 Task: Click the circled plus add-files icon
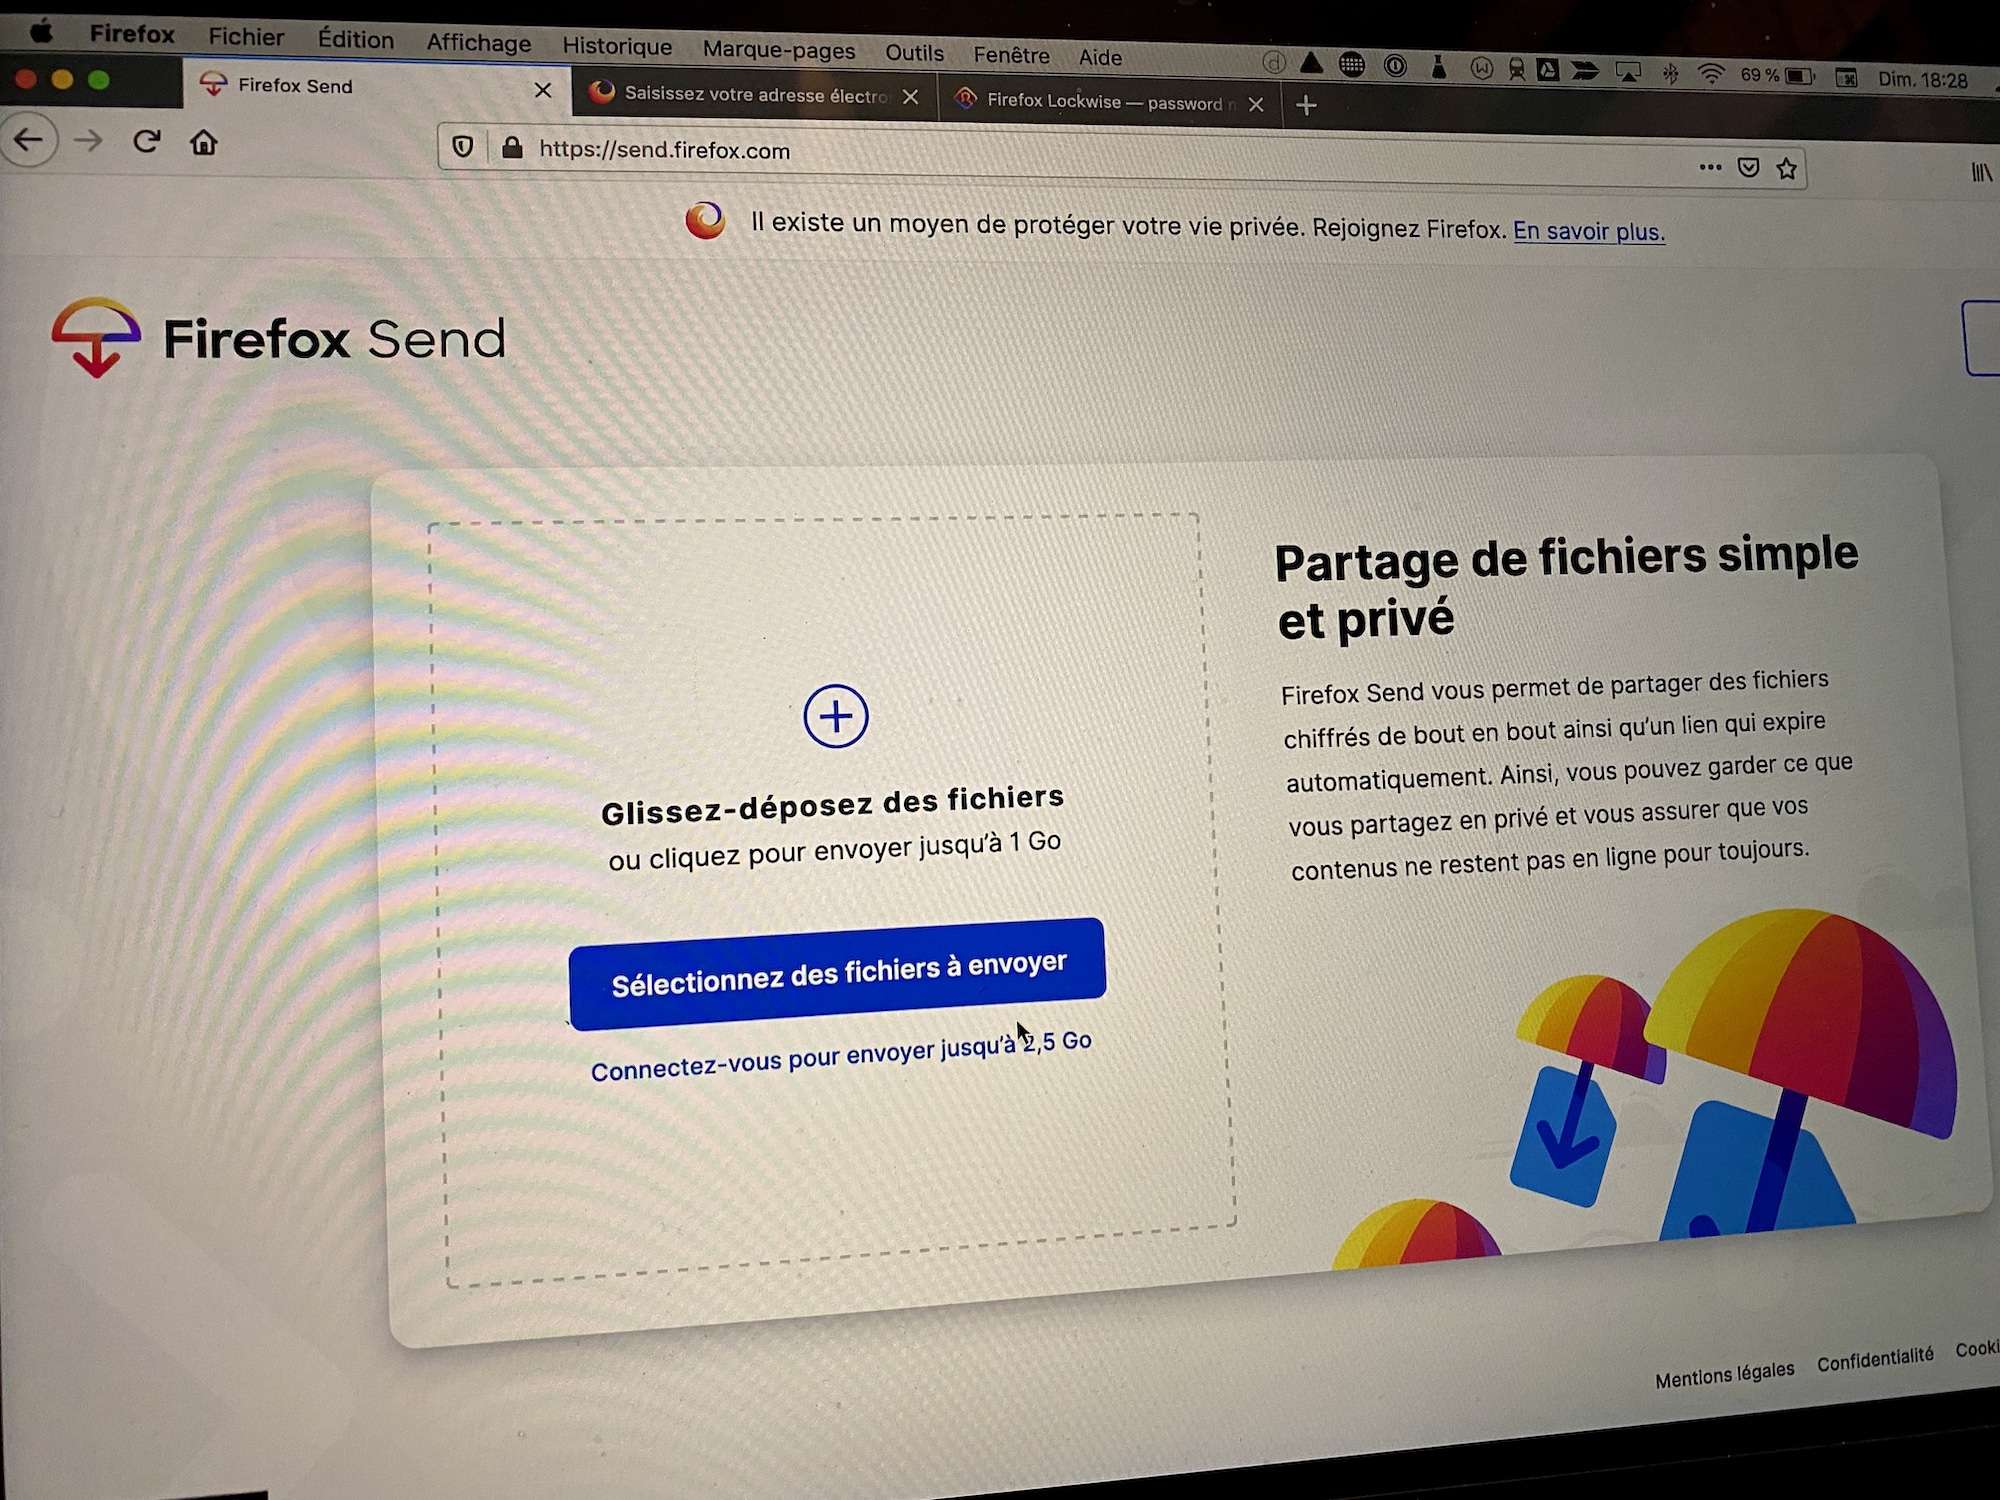(835, 716)
